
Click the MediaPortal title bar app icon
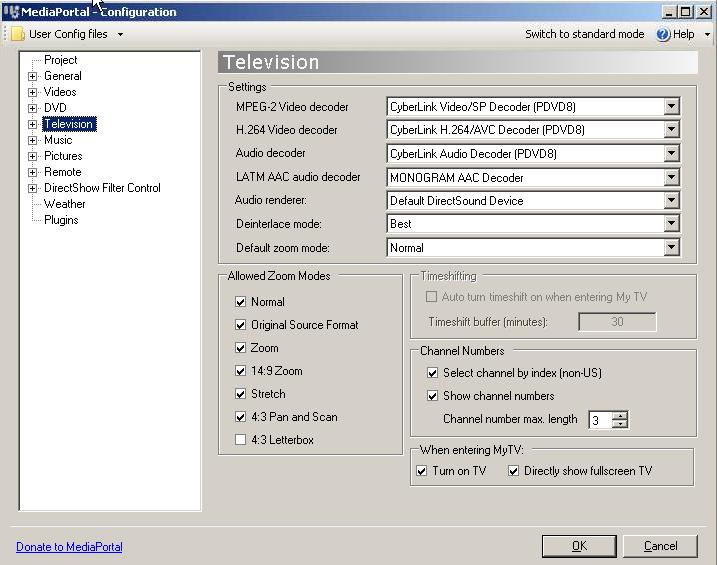[11, 12]
